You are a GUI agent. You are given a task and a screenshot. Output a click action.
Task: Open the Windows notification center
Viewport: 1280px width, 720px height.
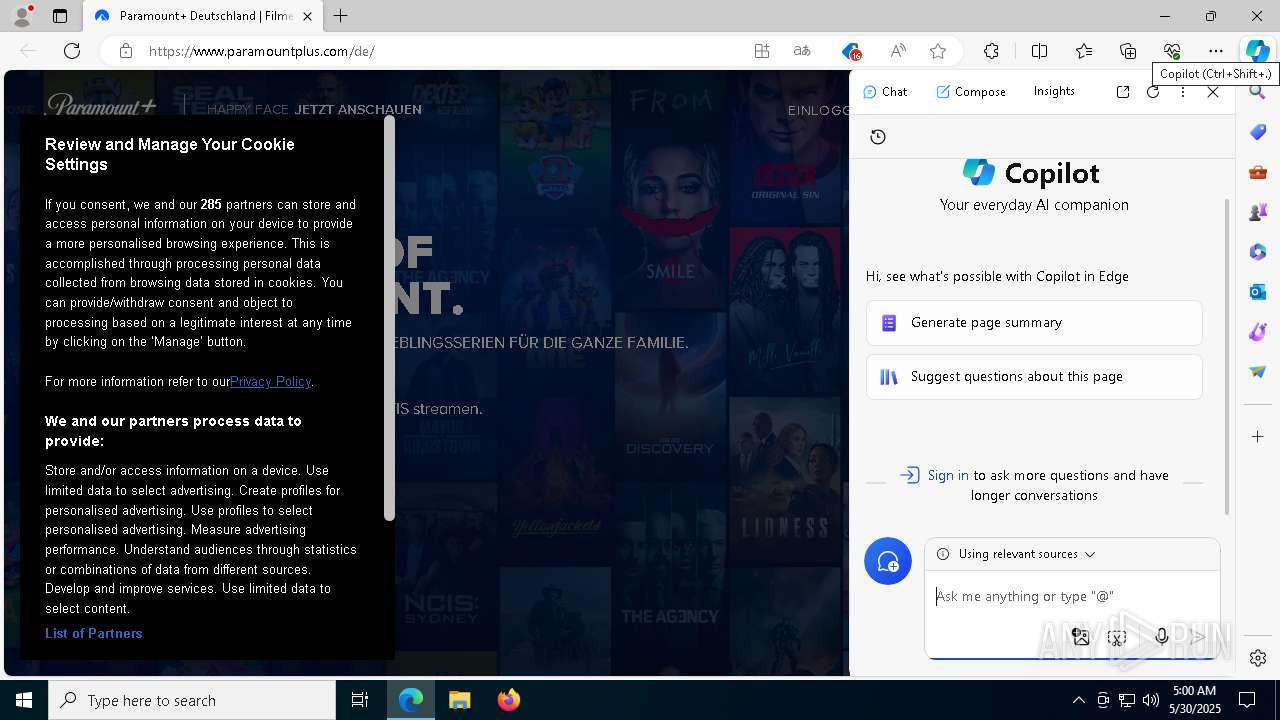(x=1247, y=700)
